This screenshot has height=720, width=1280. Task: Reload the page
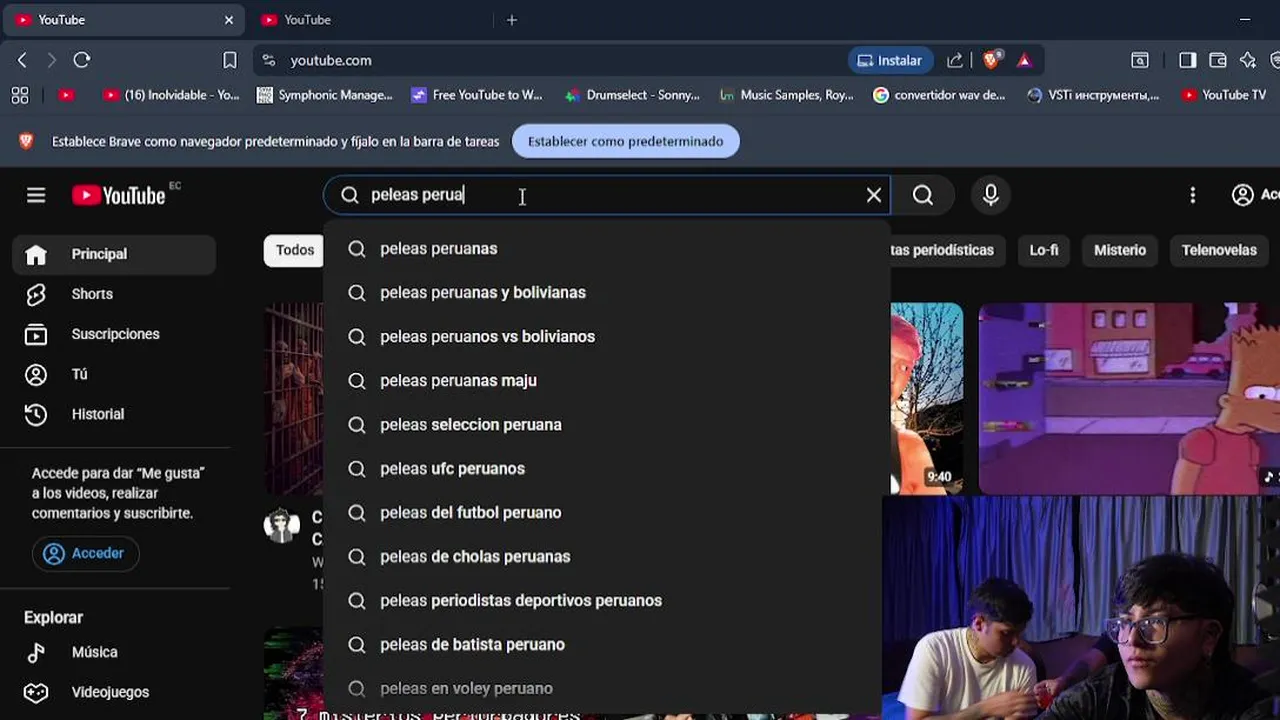pos(82,60)
